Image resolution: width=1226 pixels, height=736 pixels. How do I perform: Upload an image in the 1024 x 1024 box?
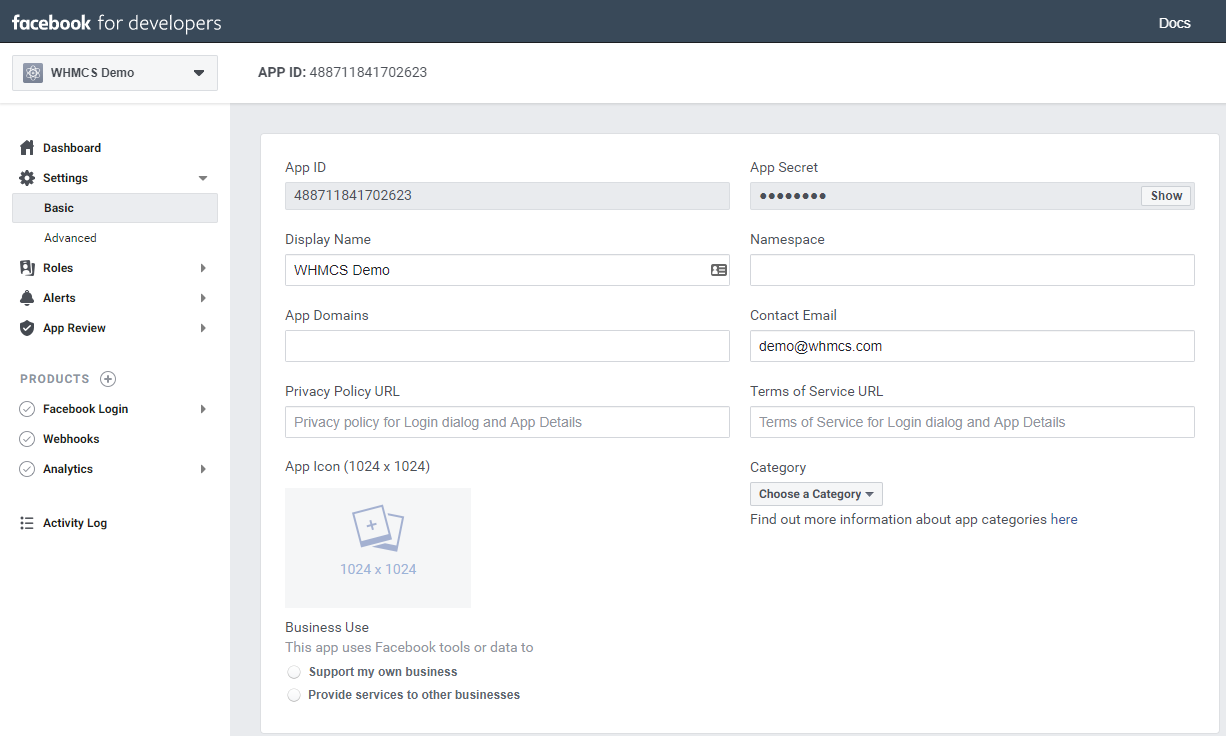pyautogui.click(x=378, y=548)
